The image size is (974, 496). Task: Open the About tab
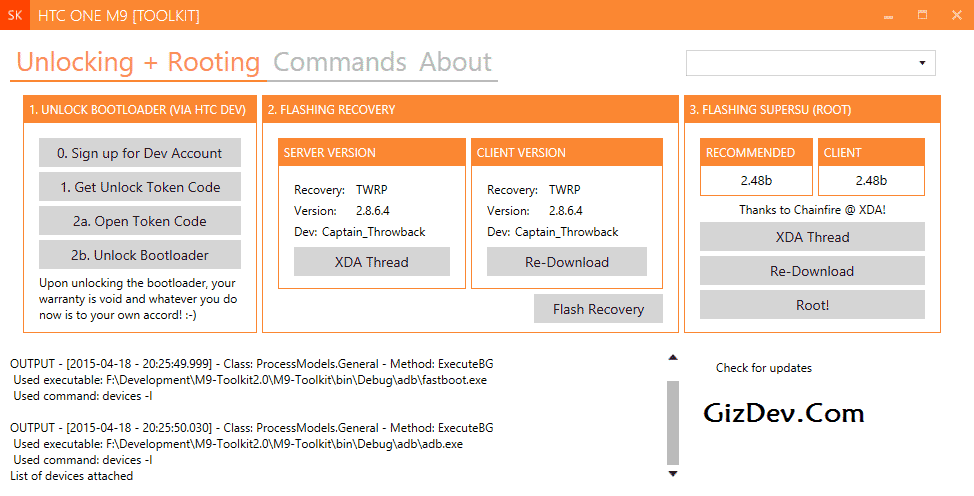(x=455, y=62)
